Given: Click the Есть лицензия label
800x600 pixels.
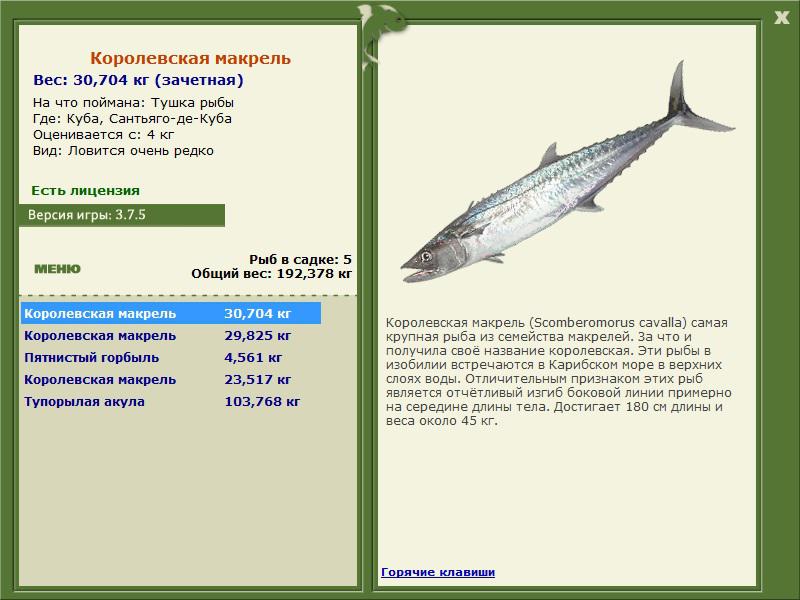Looking at the screenshot, I should (85, 191).
